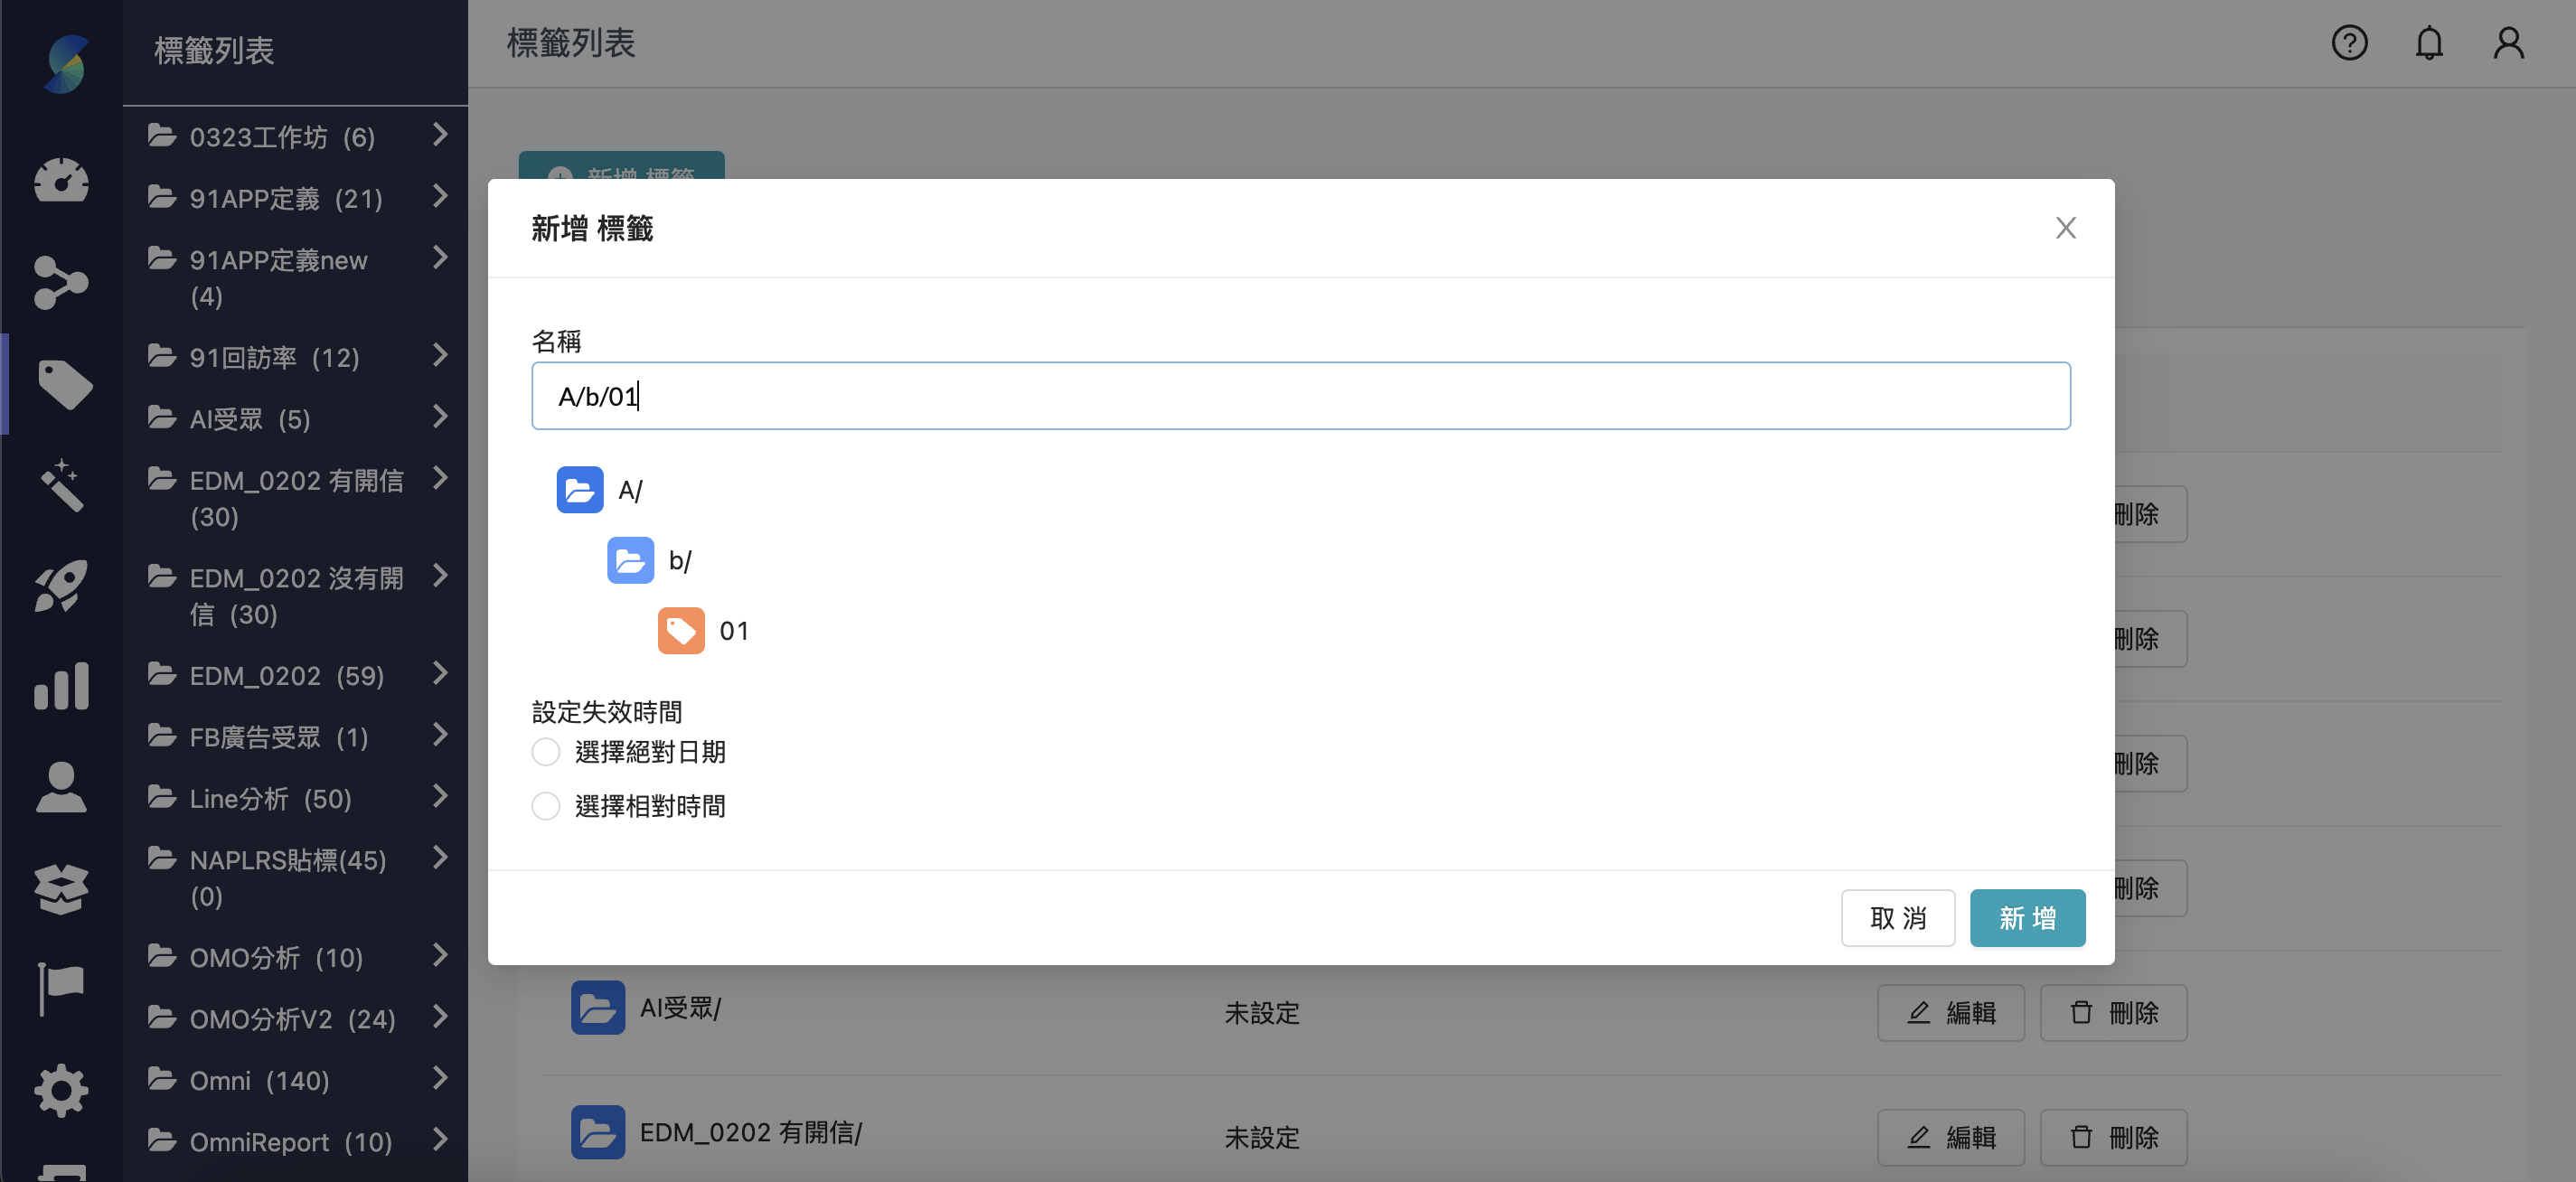Open the help question-mark icon
The width and height of the screenshot is (2576, 1182).
coord(2350,43)
